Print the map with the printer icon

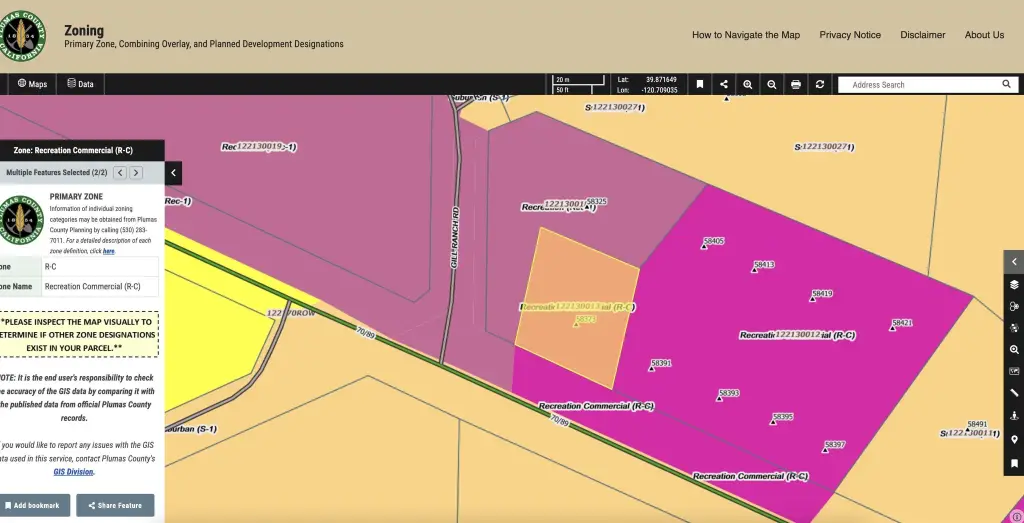(796, 85)
